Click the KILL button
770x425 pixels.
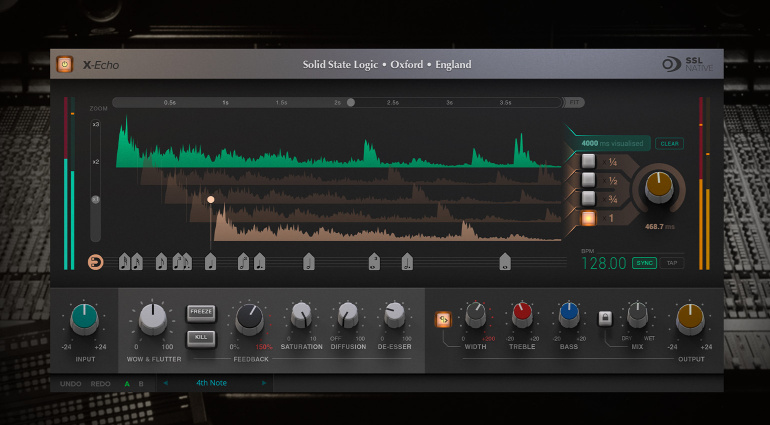click(x=201, y=339)
